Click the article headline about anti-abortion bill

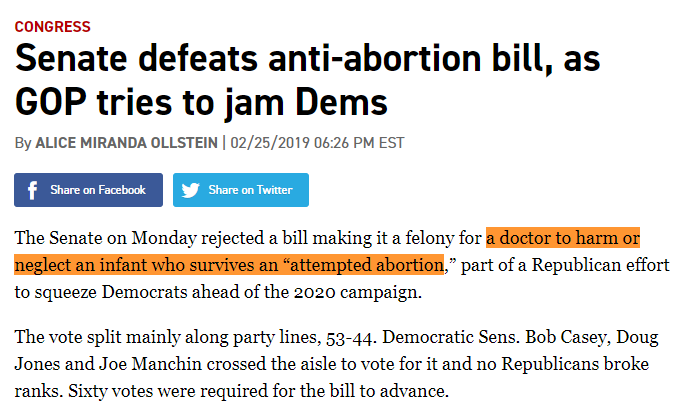coord(307,80)
